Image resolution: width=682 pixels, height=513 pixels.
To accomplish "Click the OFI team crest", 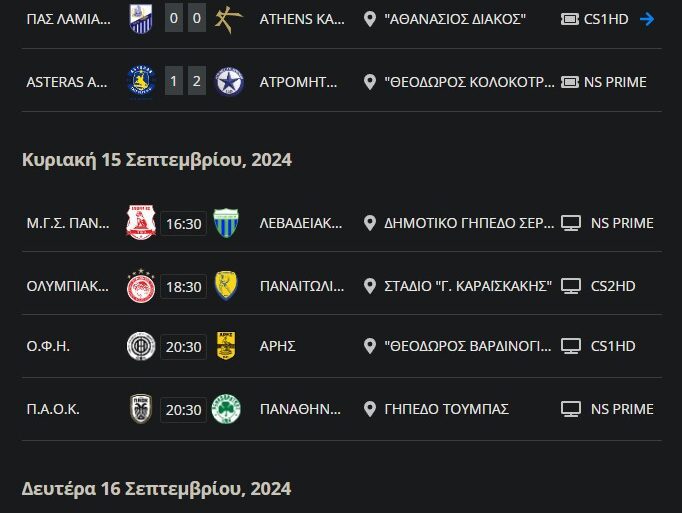I will click(x=141, y=346).
